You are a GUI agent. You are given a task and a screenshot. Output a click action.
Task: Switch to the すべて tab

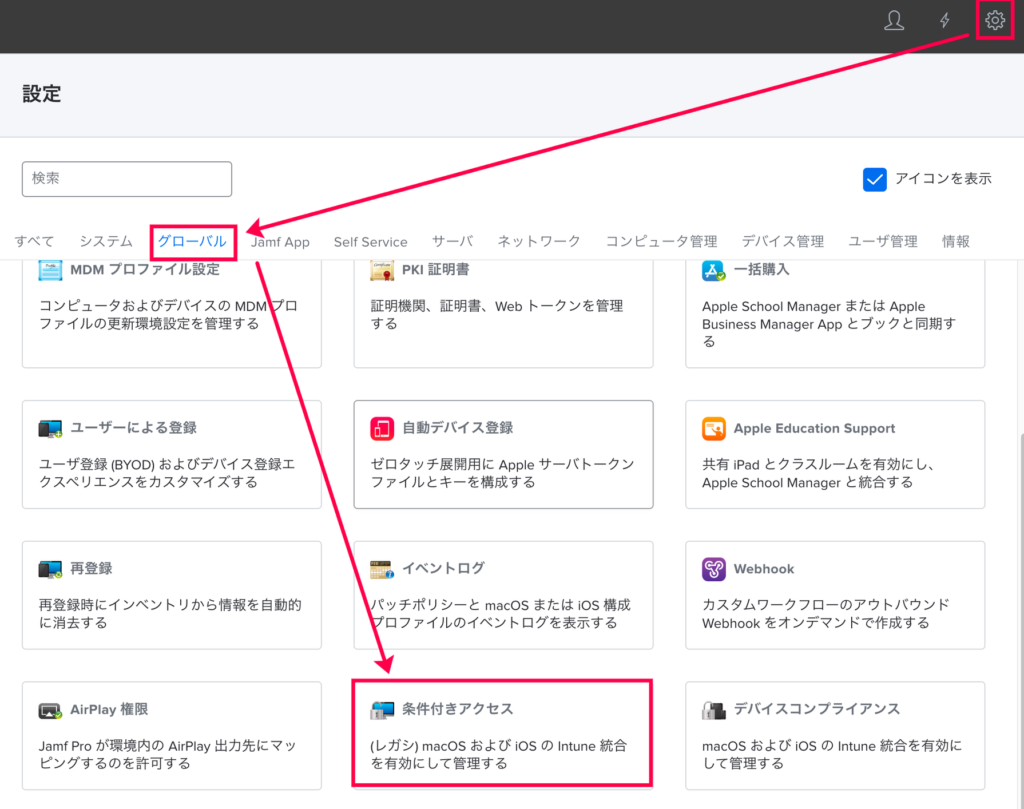tap(35, 242)
